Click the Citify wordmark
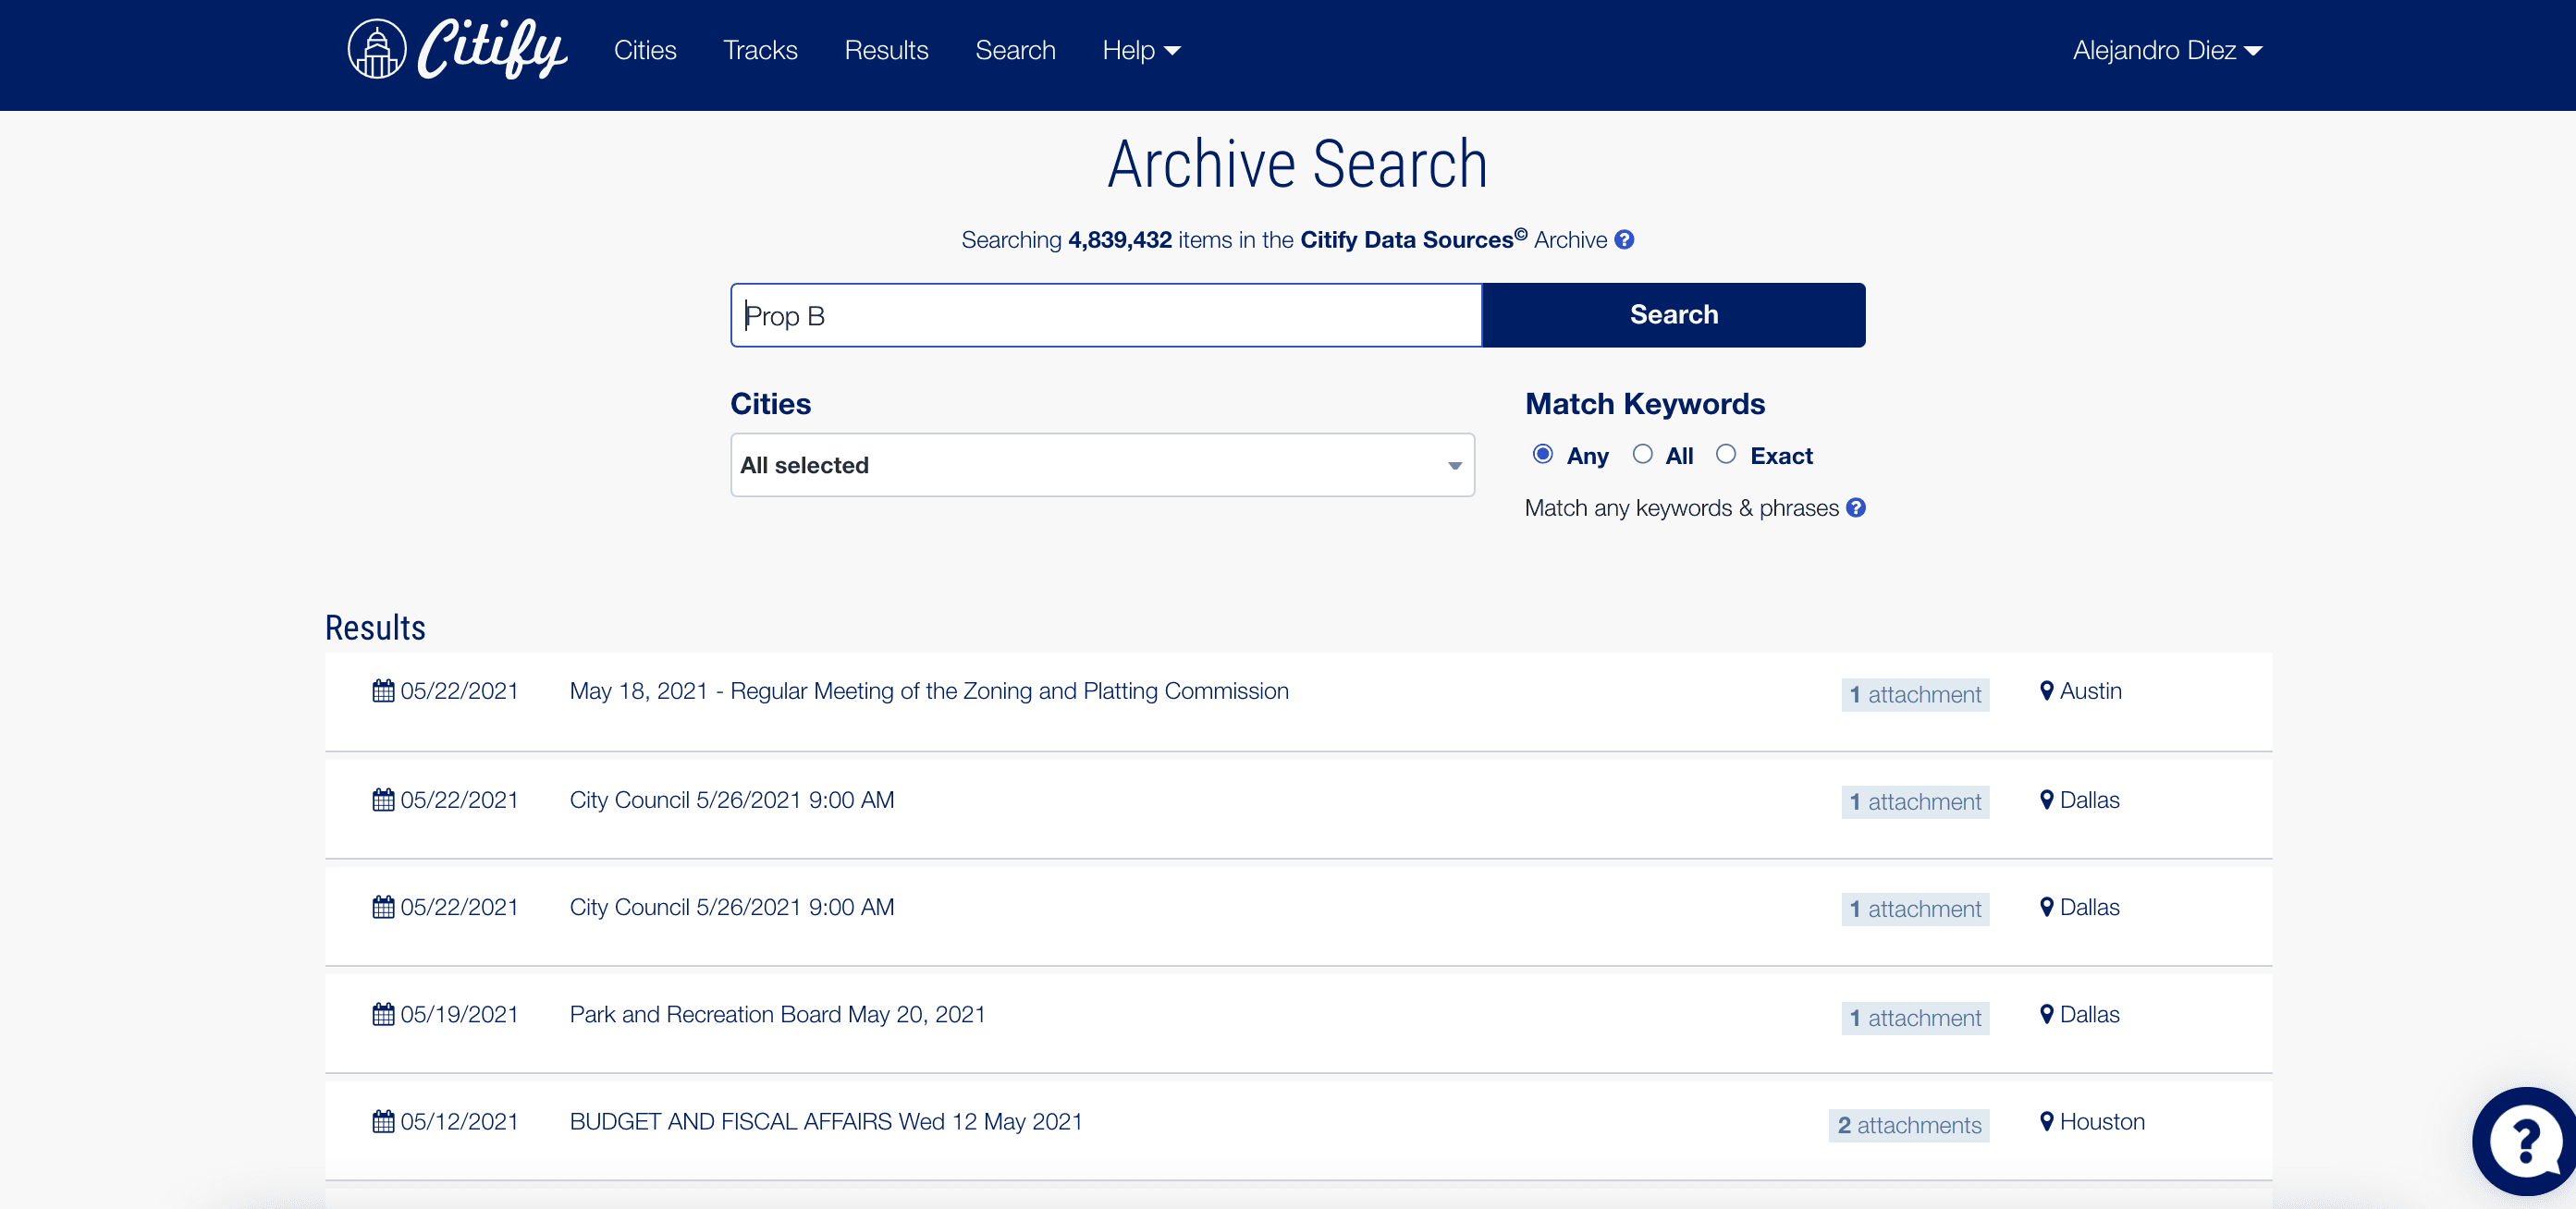Screen dimensions: 2576x1209 click(x=492, y=48)
